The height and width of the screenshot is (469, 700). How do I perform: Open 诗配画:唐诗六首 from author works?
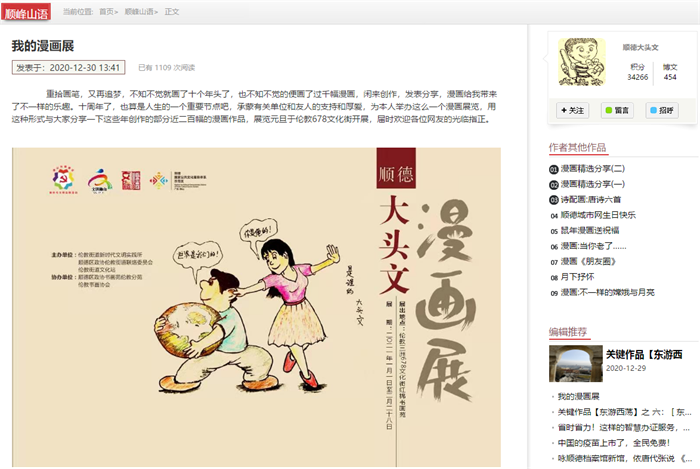coord(590,199)
